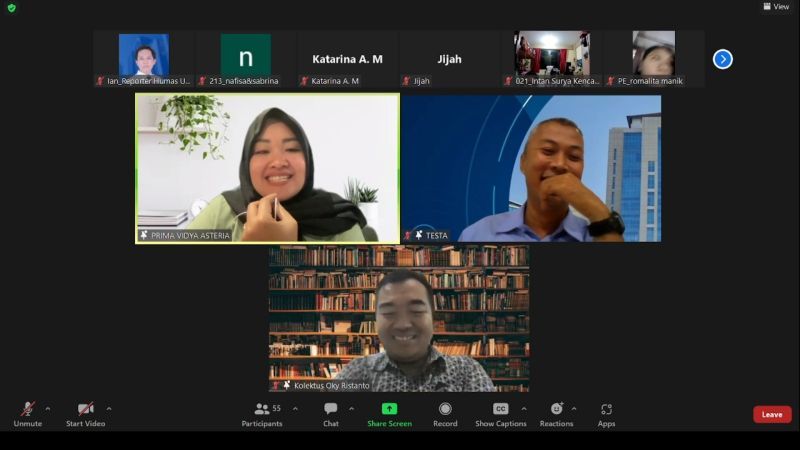This screenshot has height=450, width=800.
Task: Start recording the meeting
Action: [445, 409]
